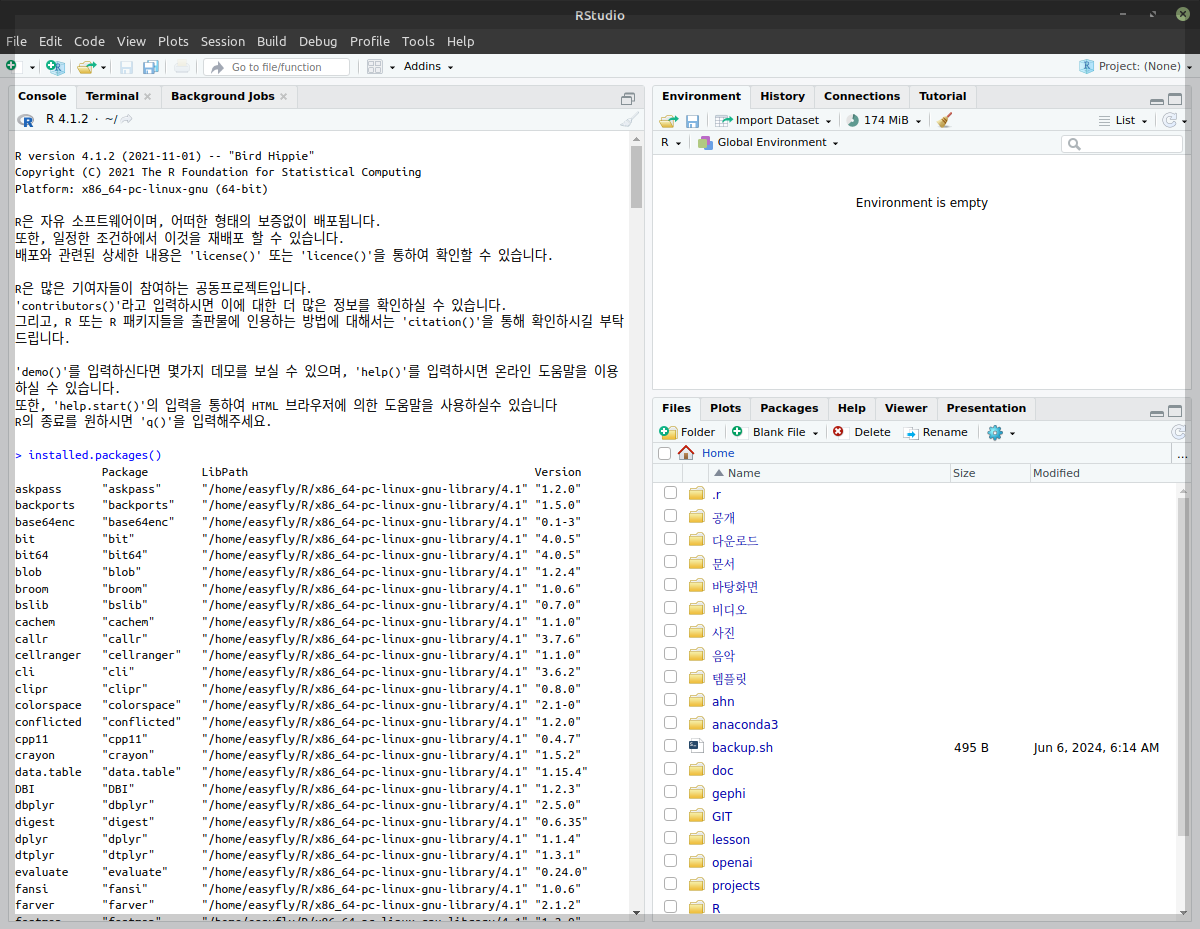Switch to the History tab
Image resolution: width=1200 pixels, height=929 pixels.
pos(782,96)
